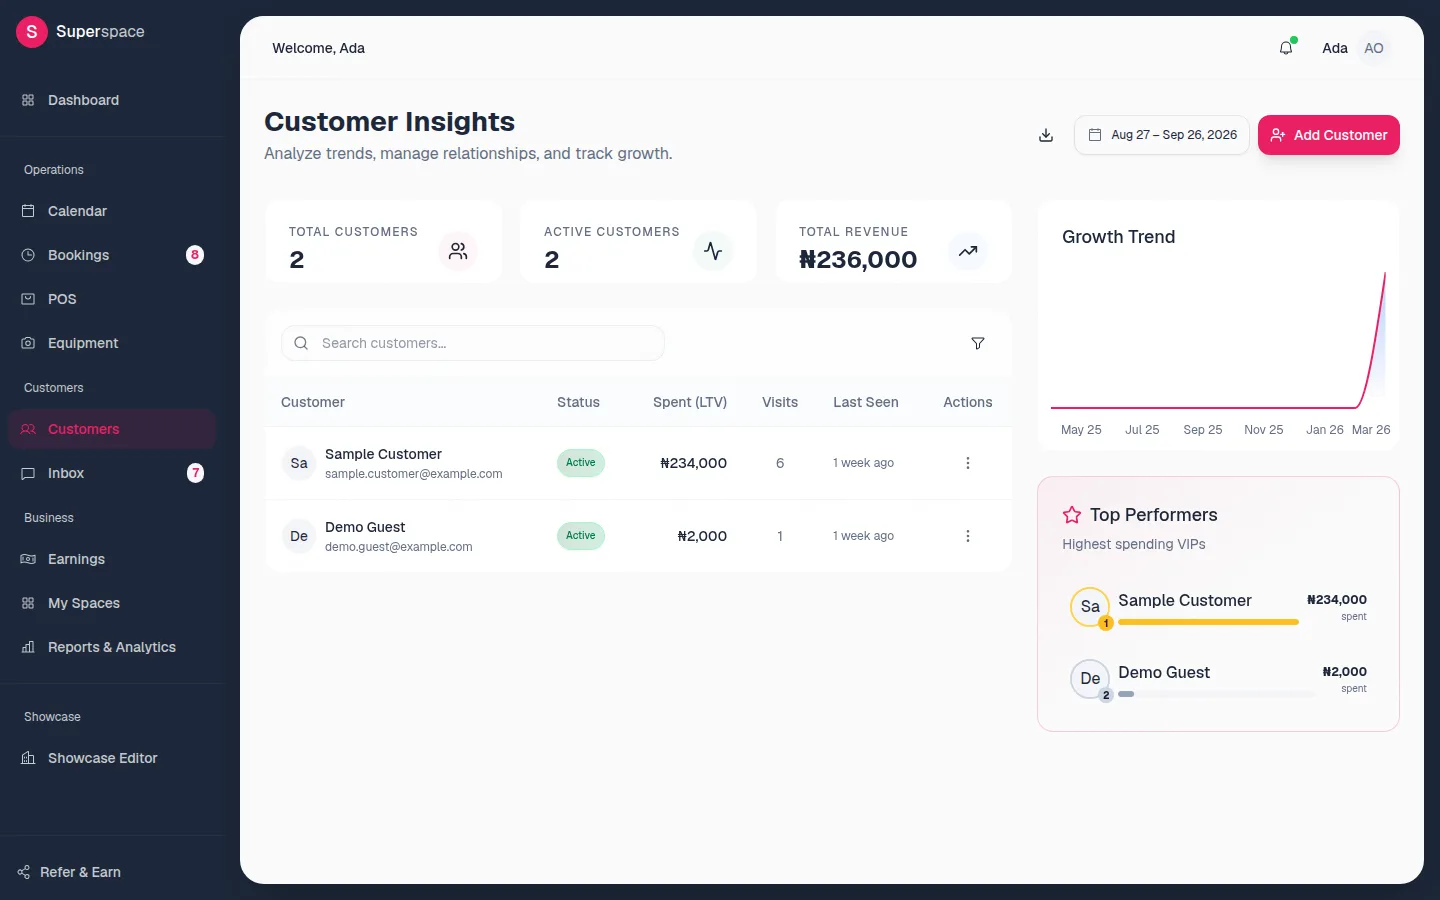Sort by the Last Seen column header
This screenshot has width=1440, height=900.
pos(866,402)
